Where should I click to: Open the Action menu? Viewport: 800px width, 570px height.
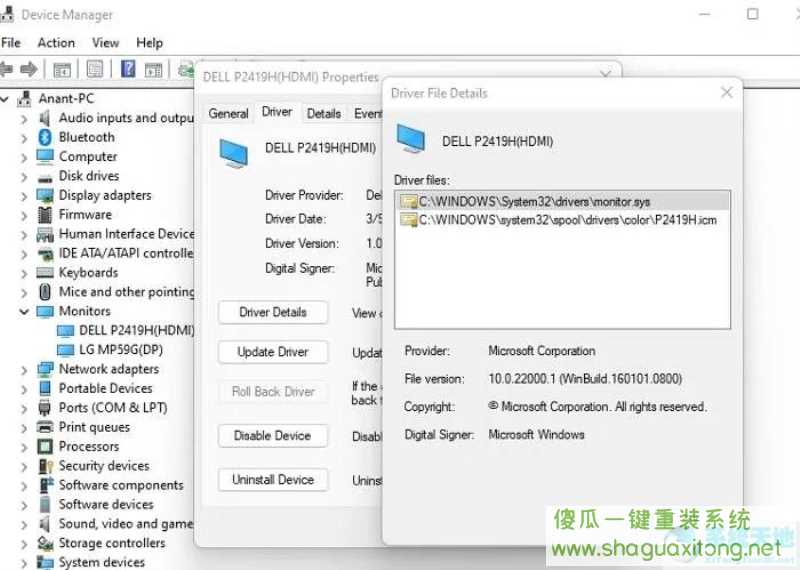click(56, 43)
